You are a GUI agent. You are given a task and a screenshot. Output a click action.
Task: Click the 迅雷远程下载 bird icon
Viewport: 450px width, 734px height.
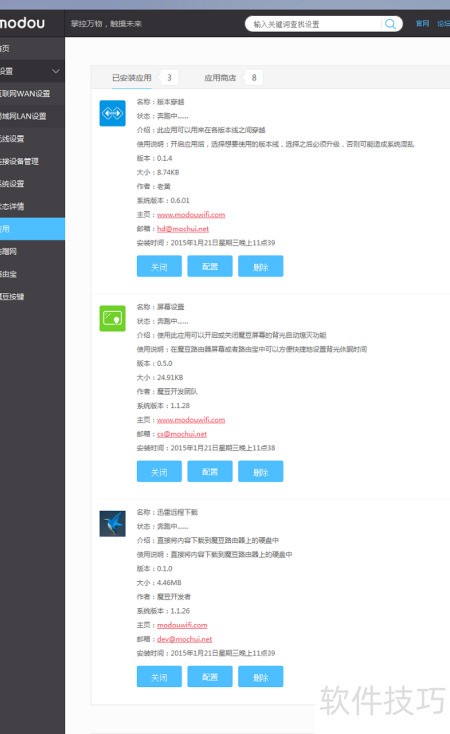pyautogui.click(x=112, y=523)
